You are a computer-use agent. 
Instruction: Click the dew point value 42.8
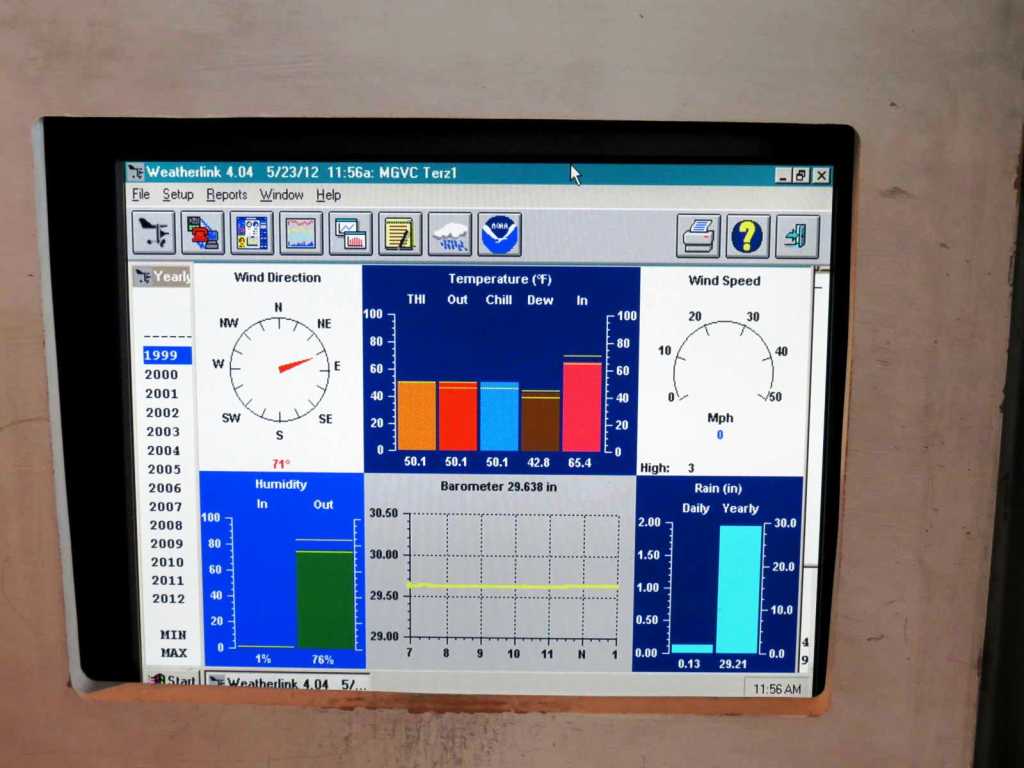coord(538,462)
